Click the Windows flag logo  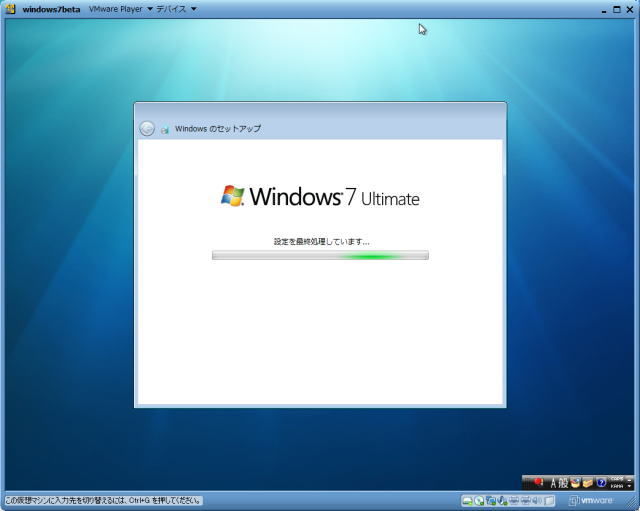pos(232,196)
